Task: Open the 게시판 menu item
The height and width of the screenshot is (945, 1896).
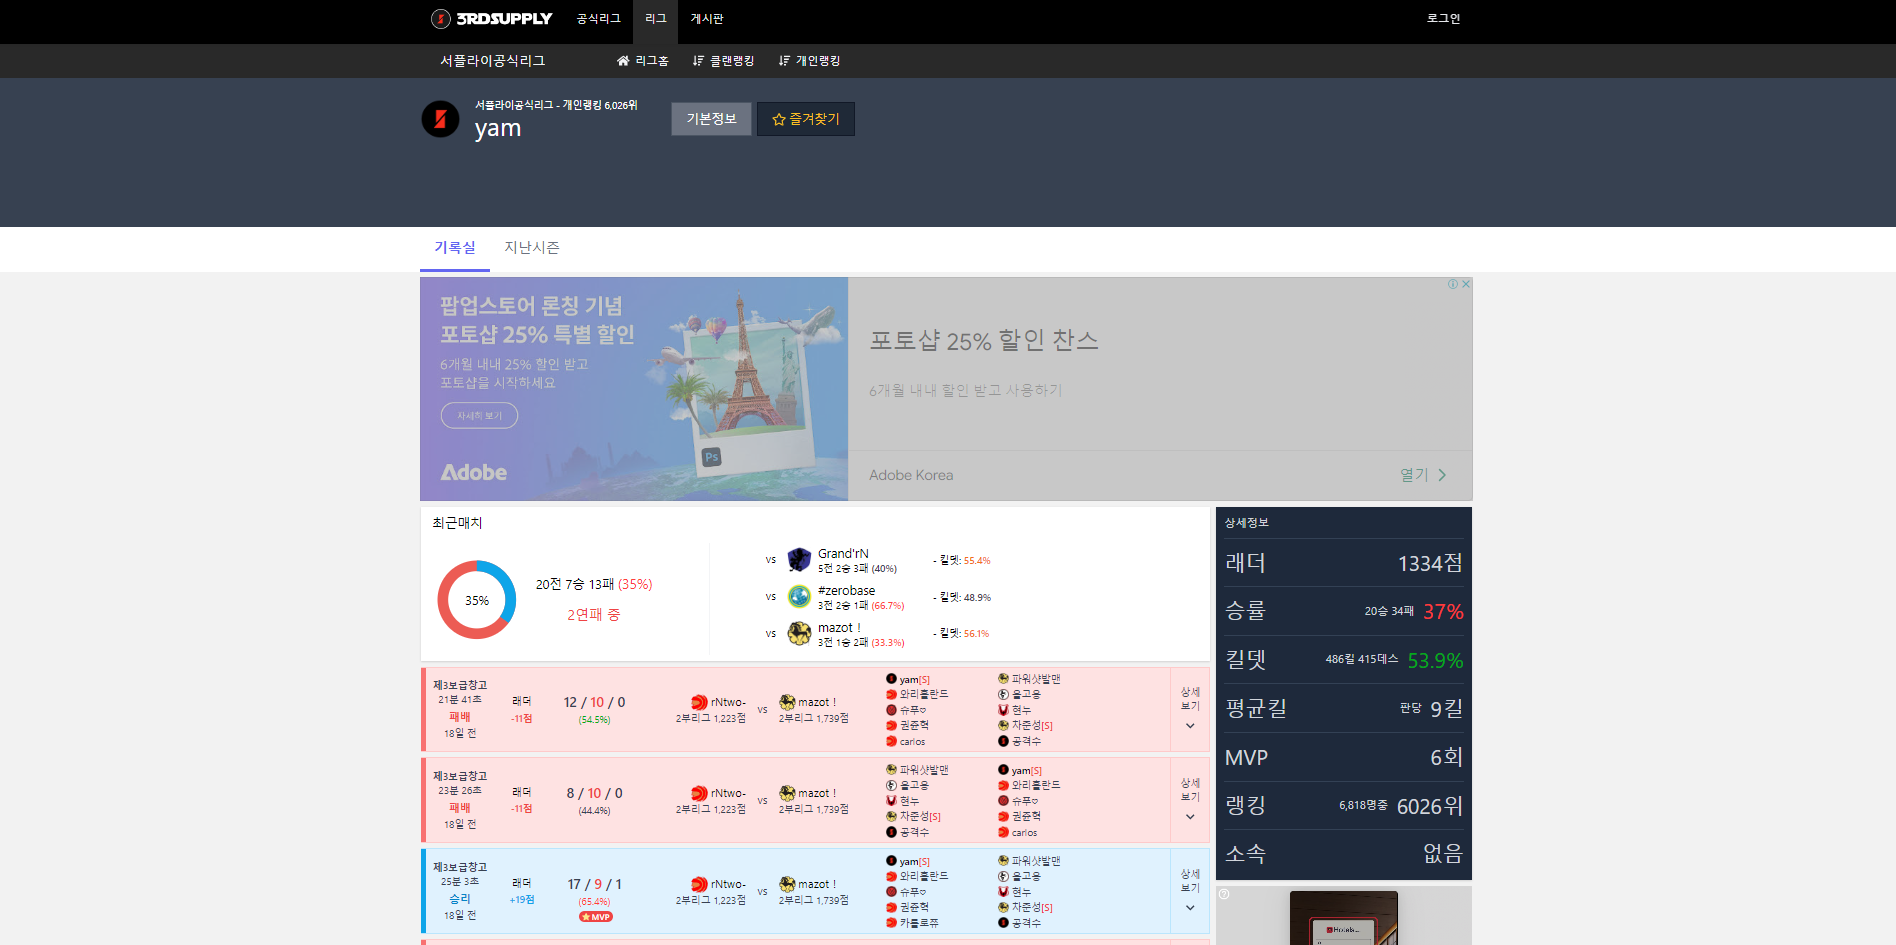Action: [706, 19]
